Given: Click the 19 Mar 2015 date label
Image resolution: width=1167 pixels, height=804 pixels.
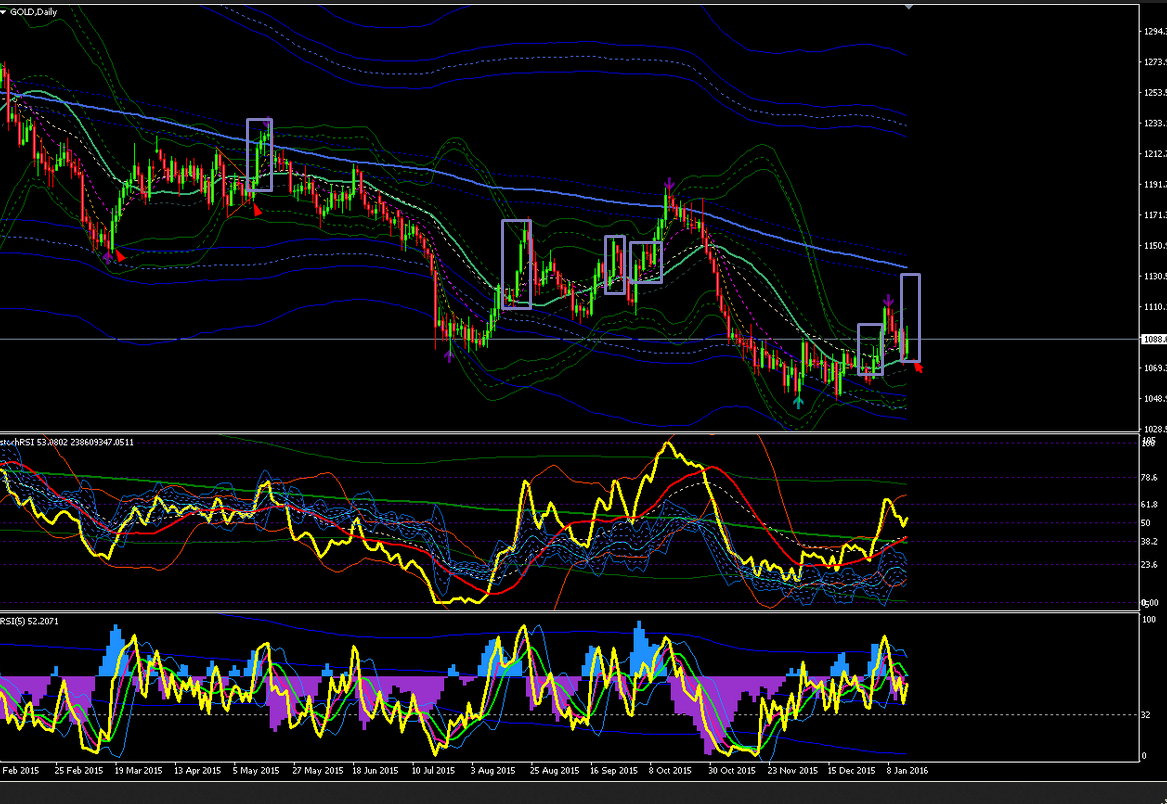Looking at the screenshot, I should [x=138, y=770].
